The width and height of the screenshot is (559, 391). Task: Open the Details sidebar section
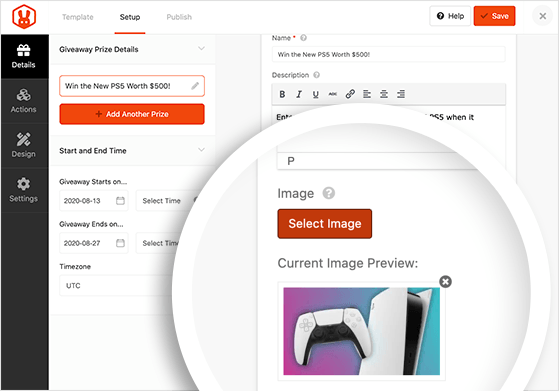tap(24, 56)
